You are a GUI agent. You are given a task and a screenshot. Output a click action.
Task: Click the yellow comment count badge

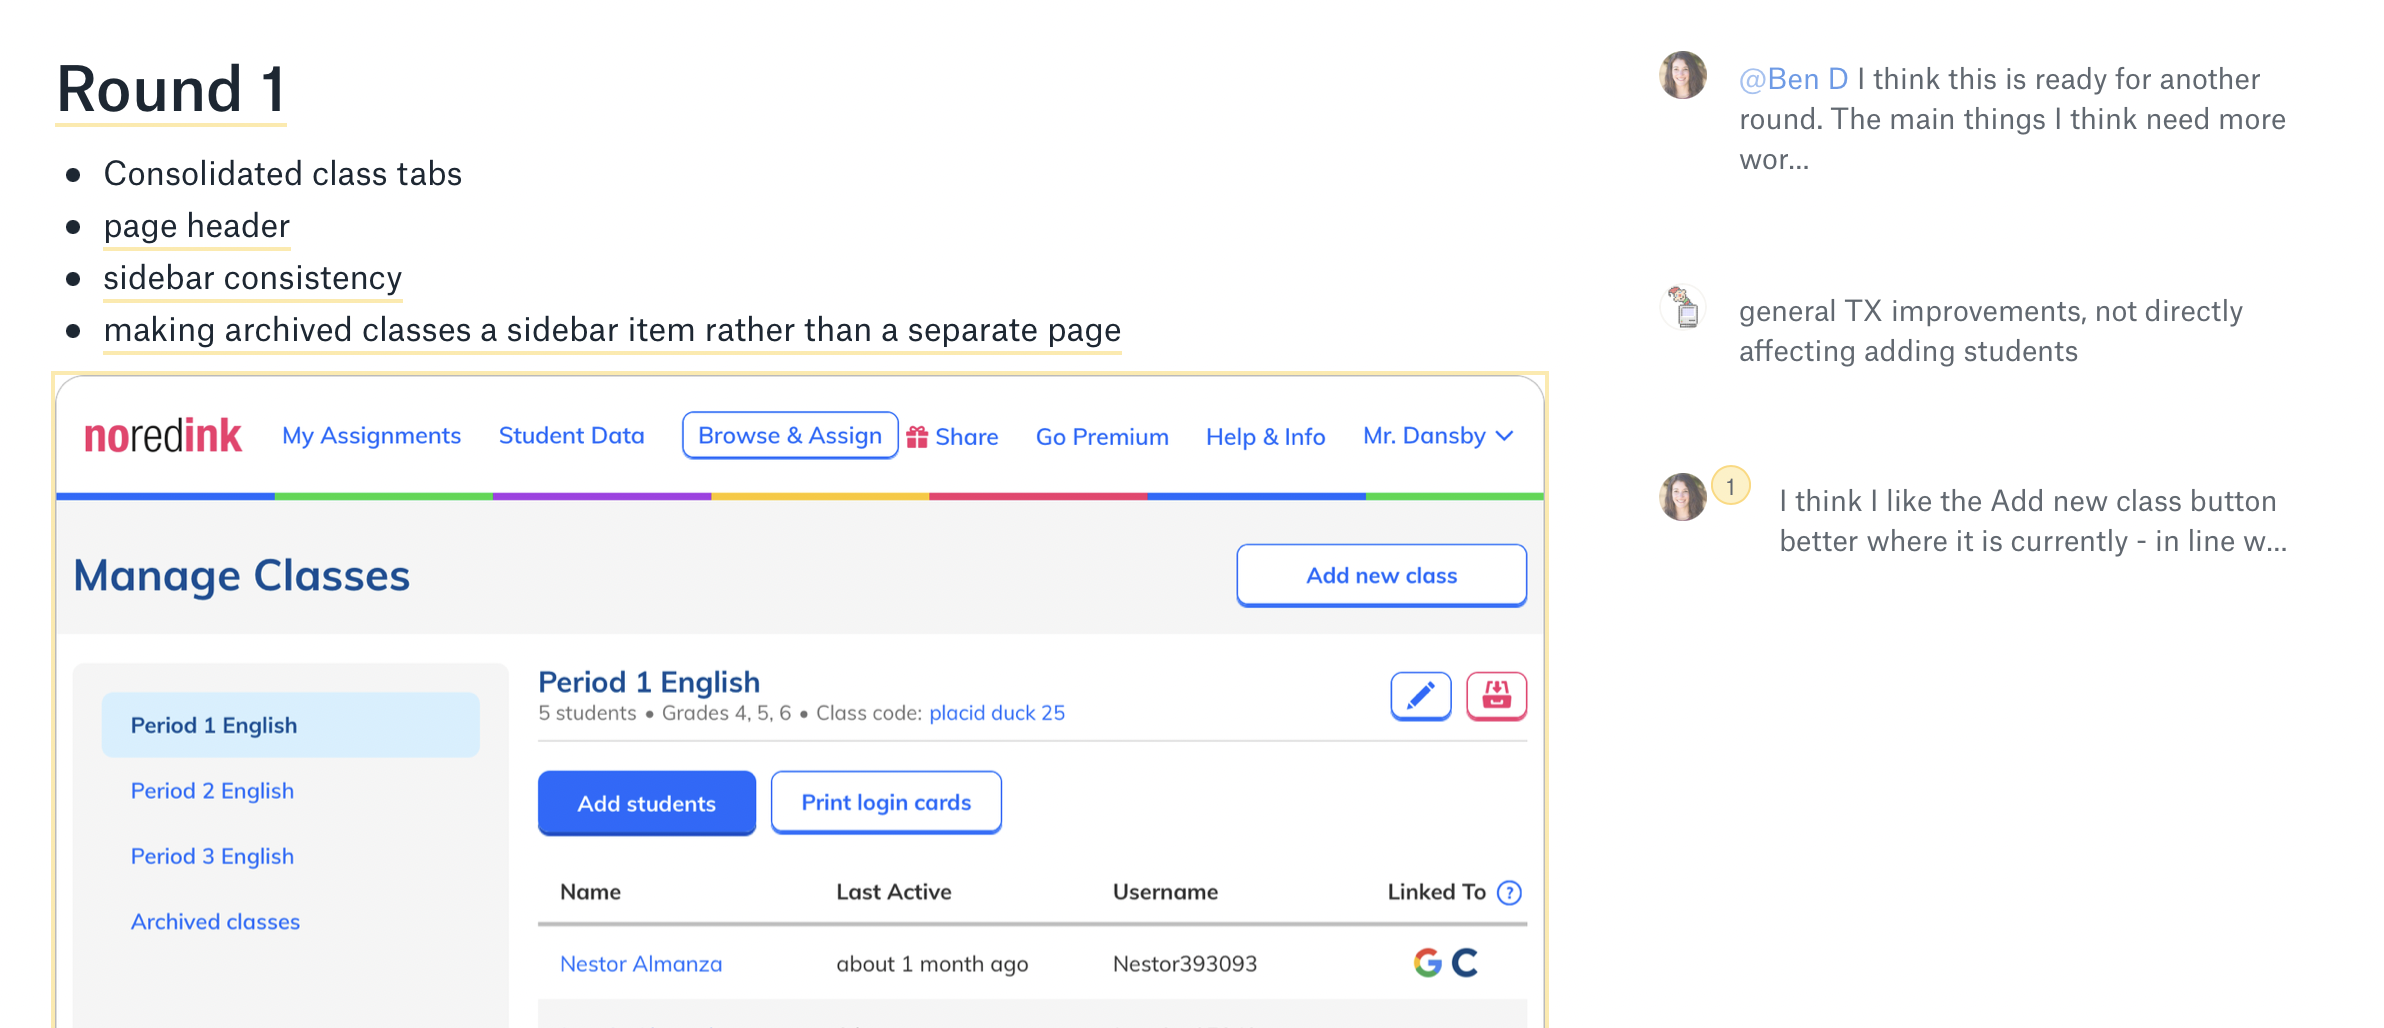coord(1730,486)
